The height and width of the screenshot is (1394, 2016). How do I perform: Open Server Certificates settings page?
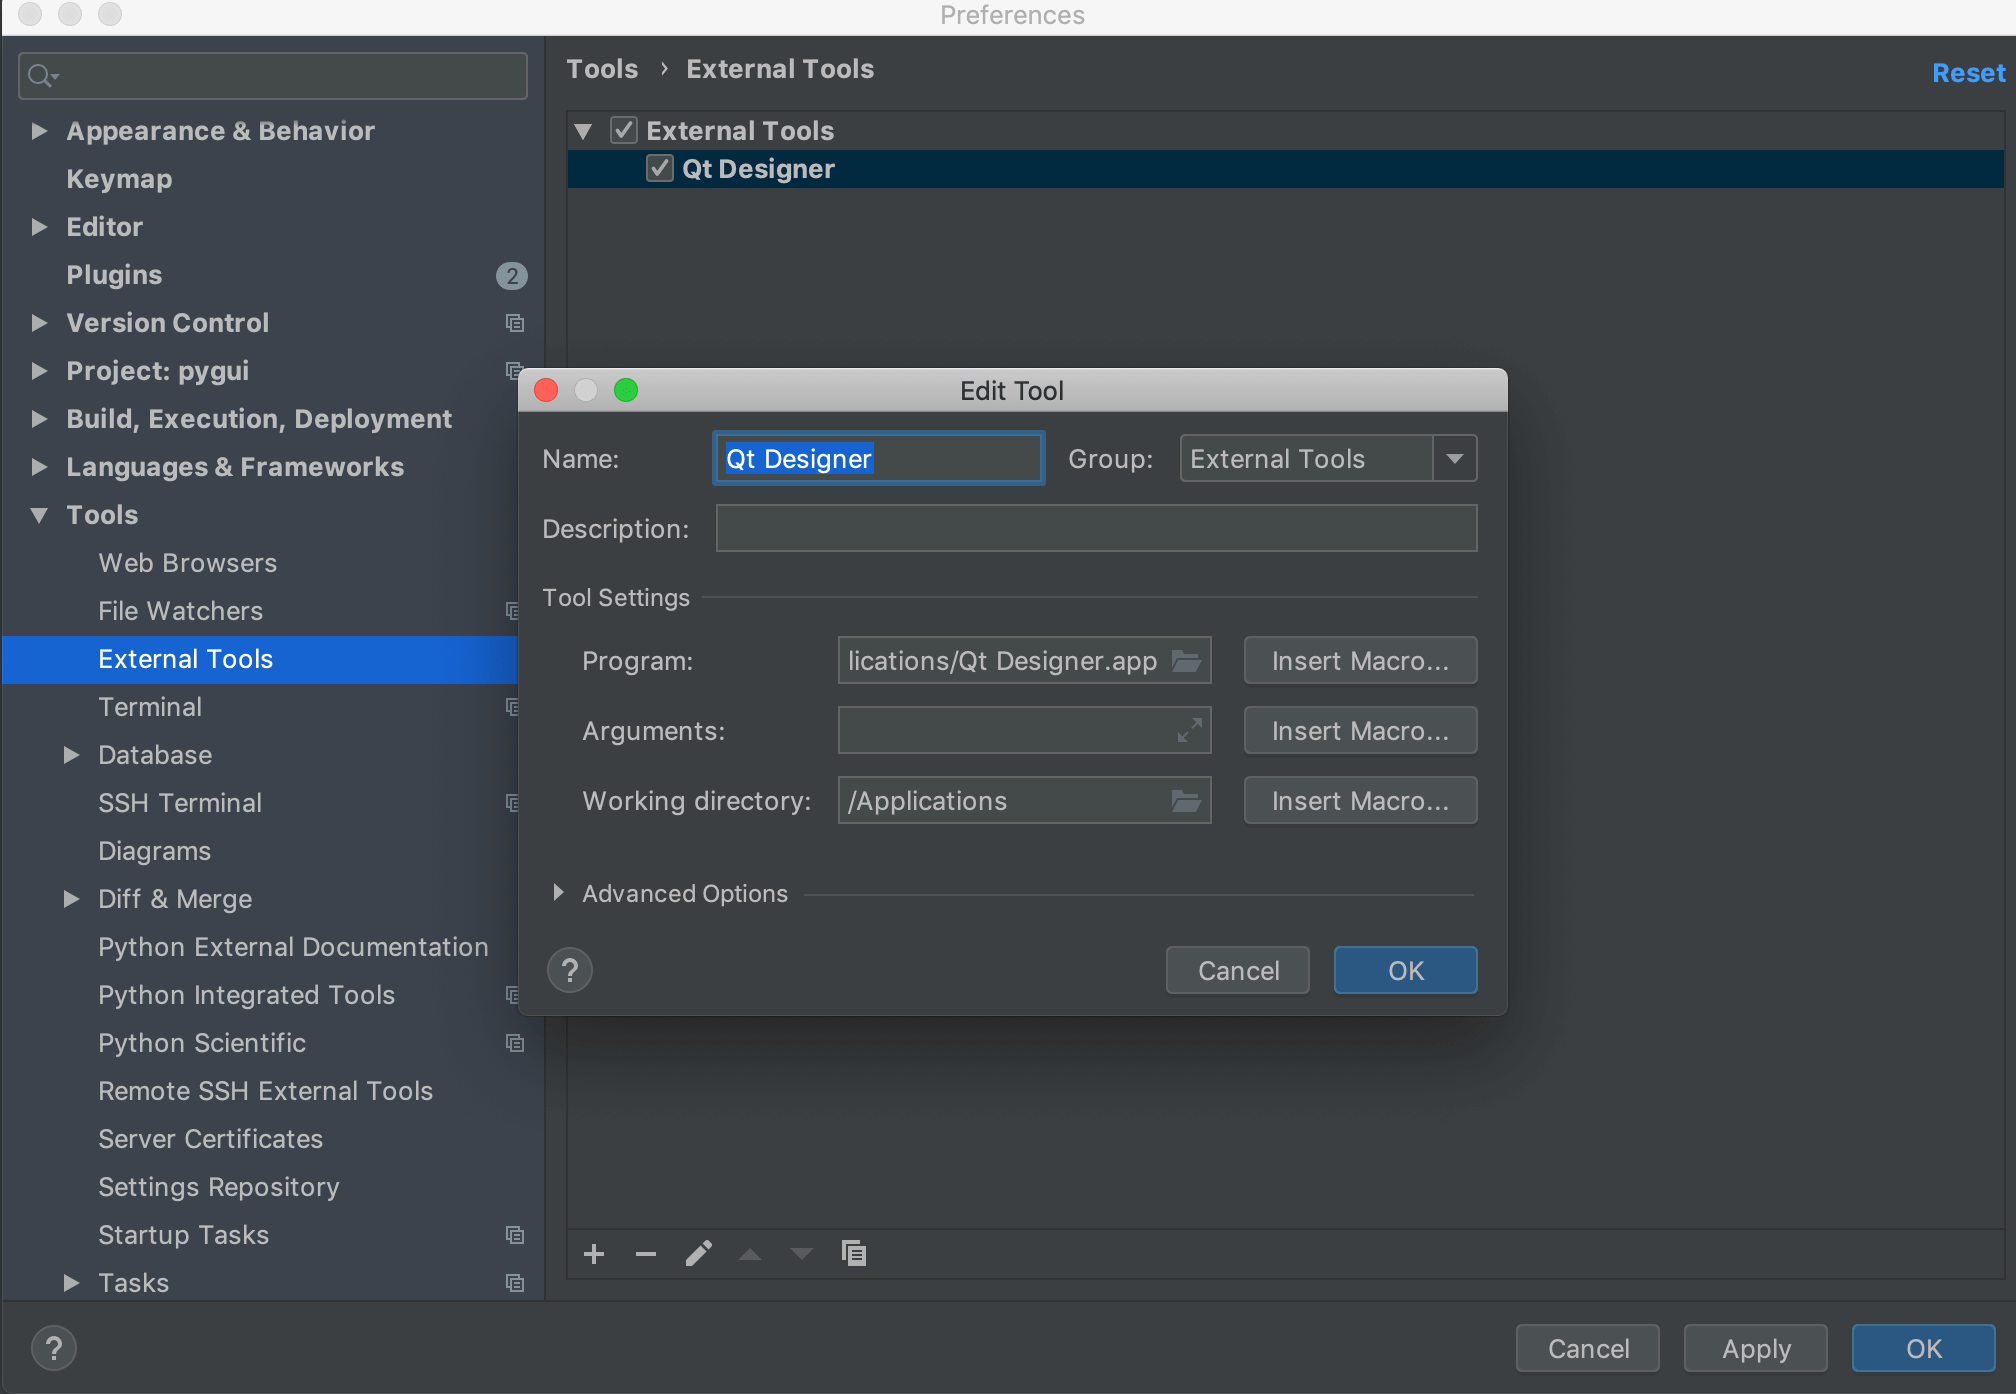(x=210, y=1139)
